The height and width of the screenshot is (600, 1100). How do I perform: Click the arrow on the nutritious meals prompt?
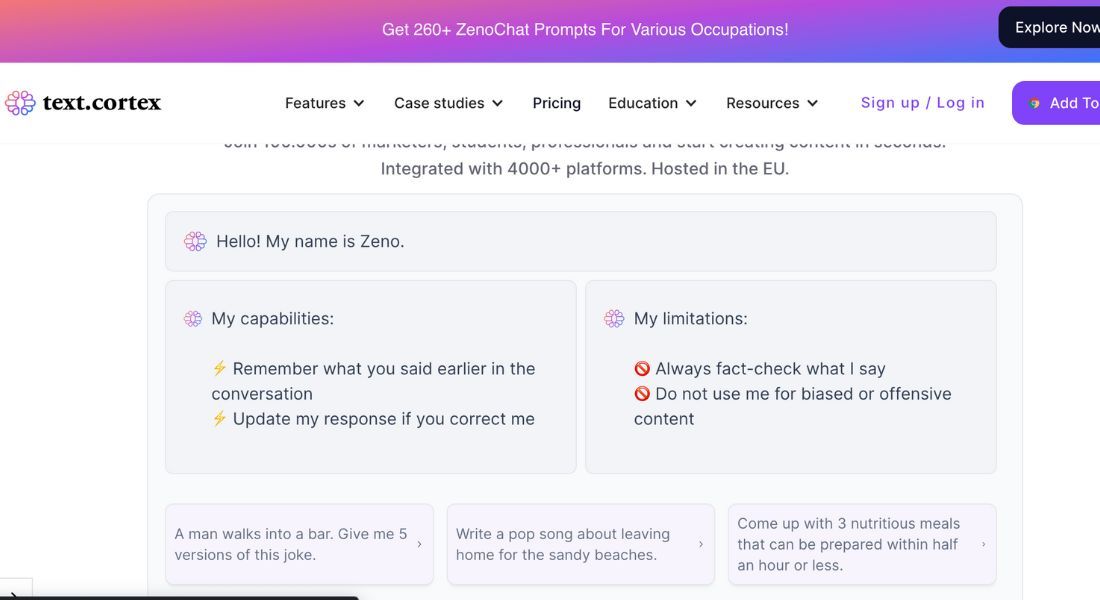[x=984, y=544]
